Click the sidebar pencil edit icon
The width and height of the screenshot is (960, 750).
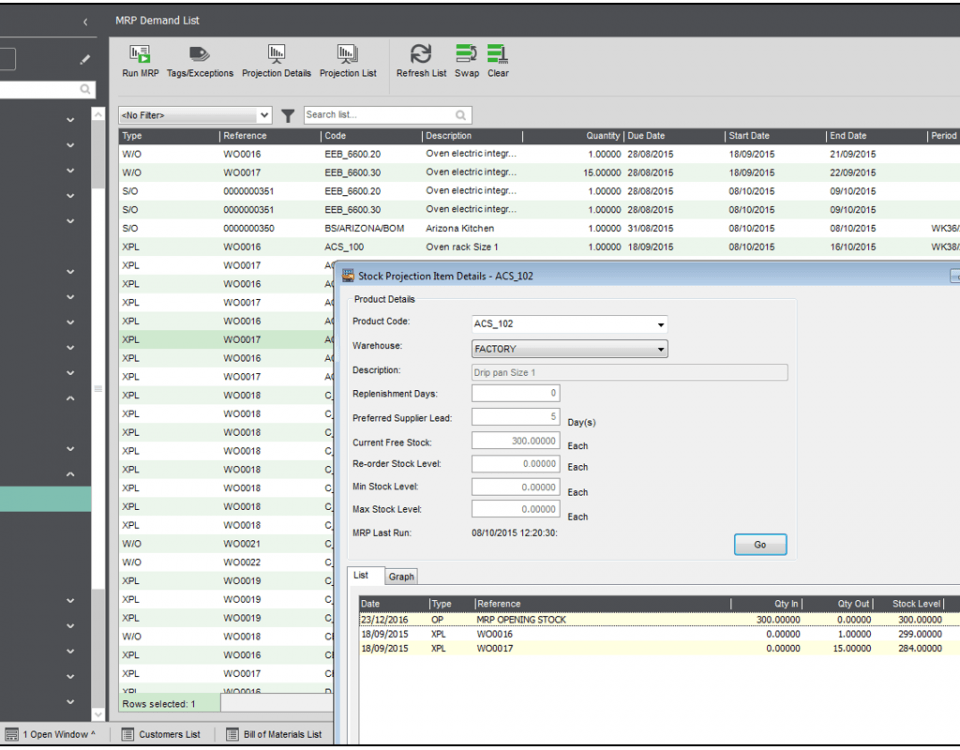point(85,59)
